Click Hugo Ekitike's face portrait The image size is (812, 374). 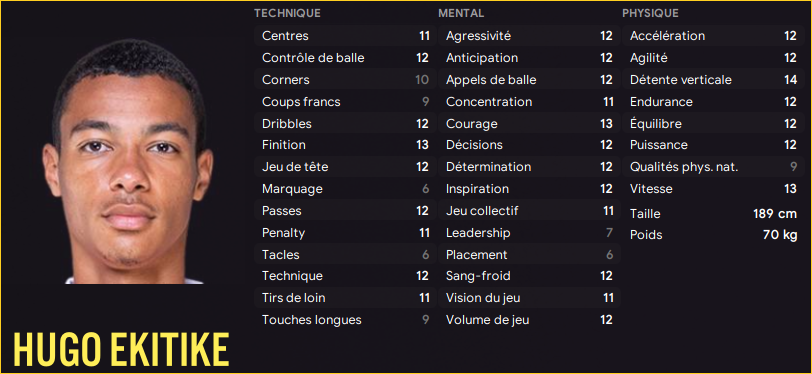(127, 162)
